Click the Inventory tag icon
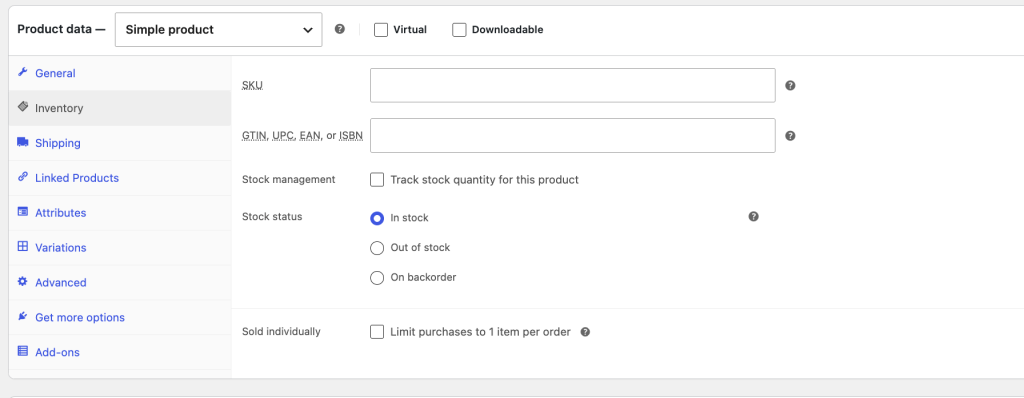Screen dimensions: 1024x398 23,107
